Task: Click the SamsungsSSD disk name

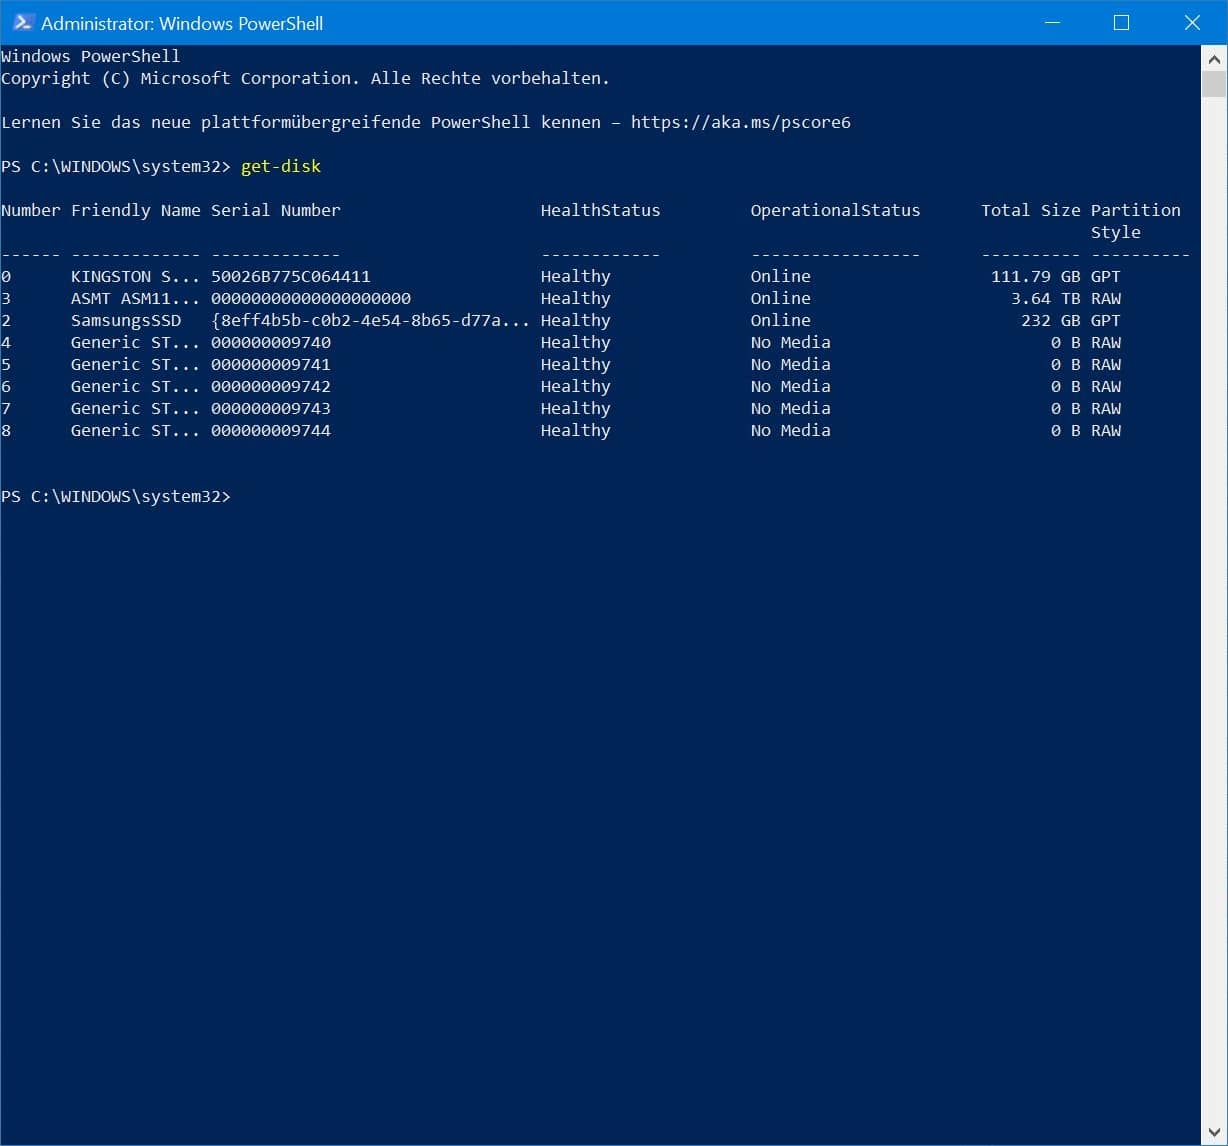Action: point(126,320)
